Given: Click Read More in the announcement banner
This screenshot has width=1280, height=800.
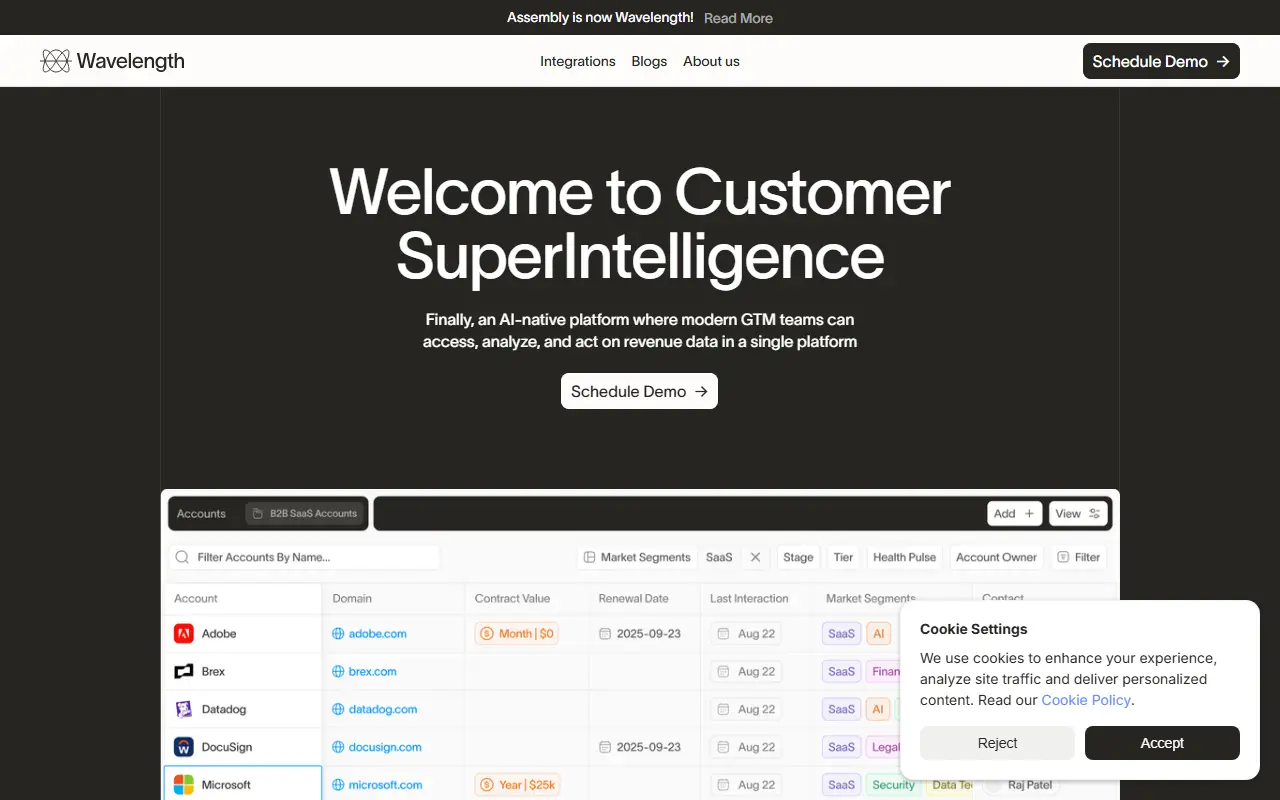Looking at the screenshot, I should (738, 18).
